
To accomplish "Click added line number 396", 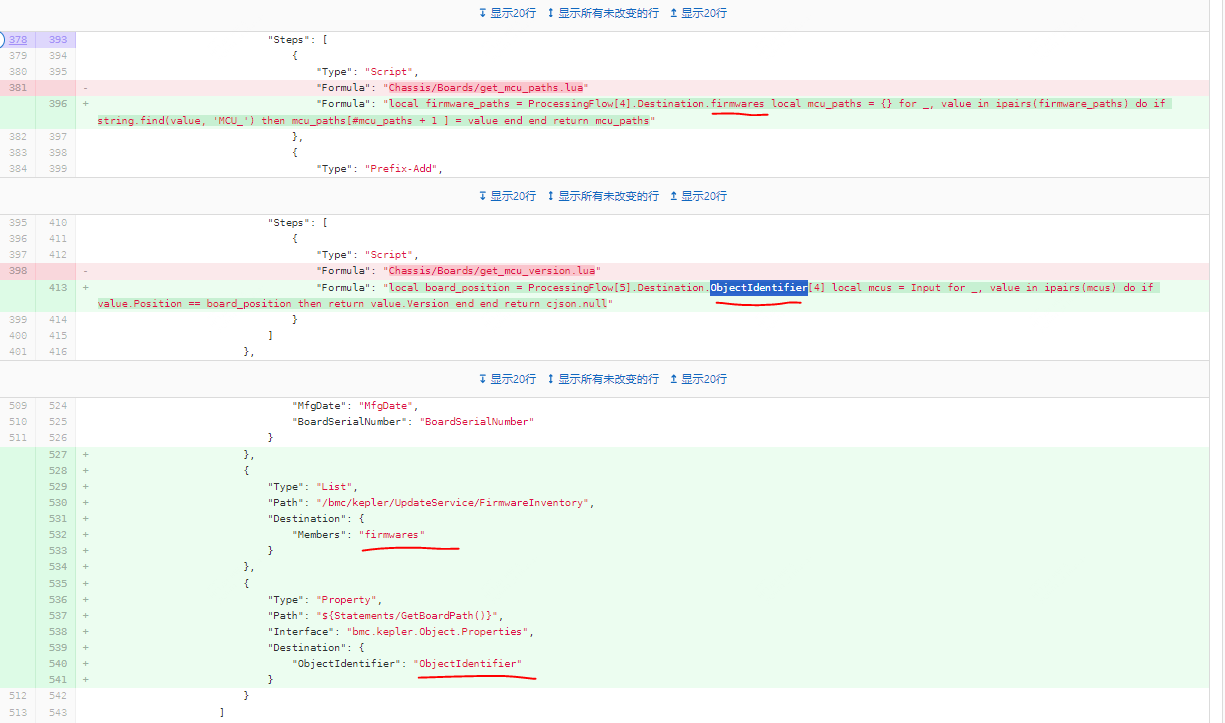I will 57,103.
